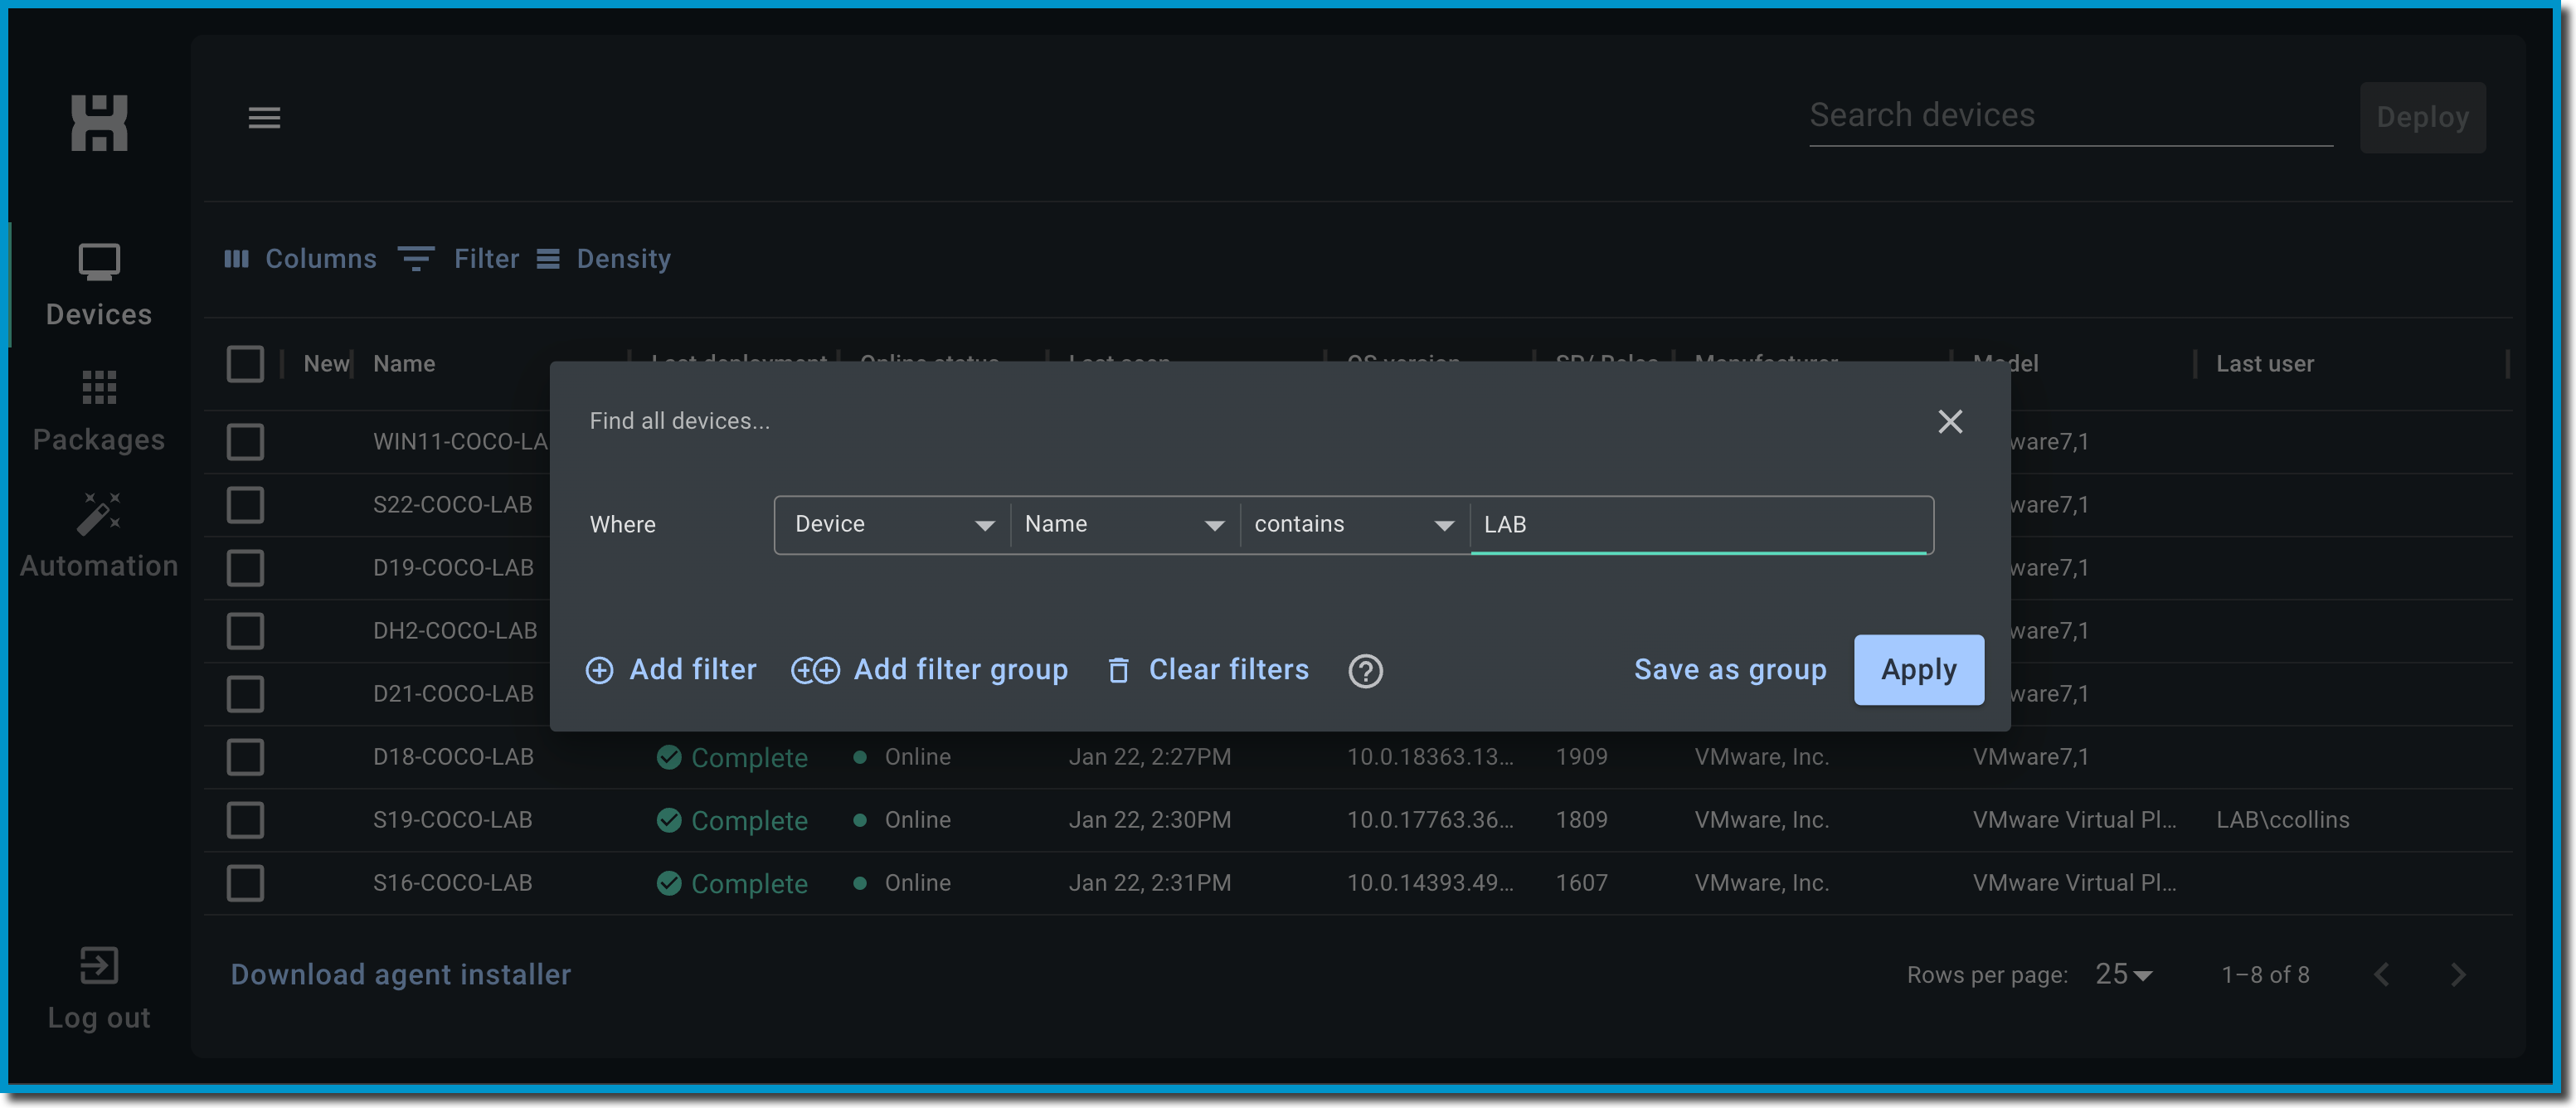
Task: Open the contains operator dropdown
Action: pyautogui.click(x=1355, y=525)
